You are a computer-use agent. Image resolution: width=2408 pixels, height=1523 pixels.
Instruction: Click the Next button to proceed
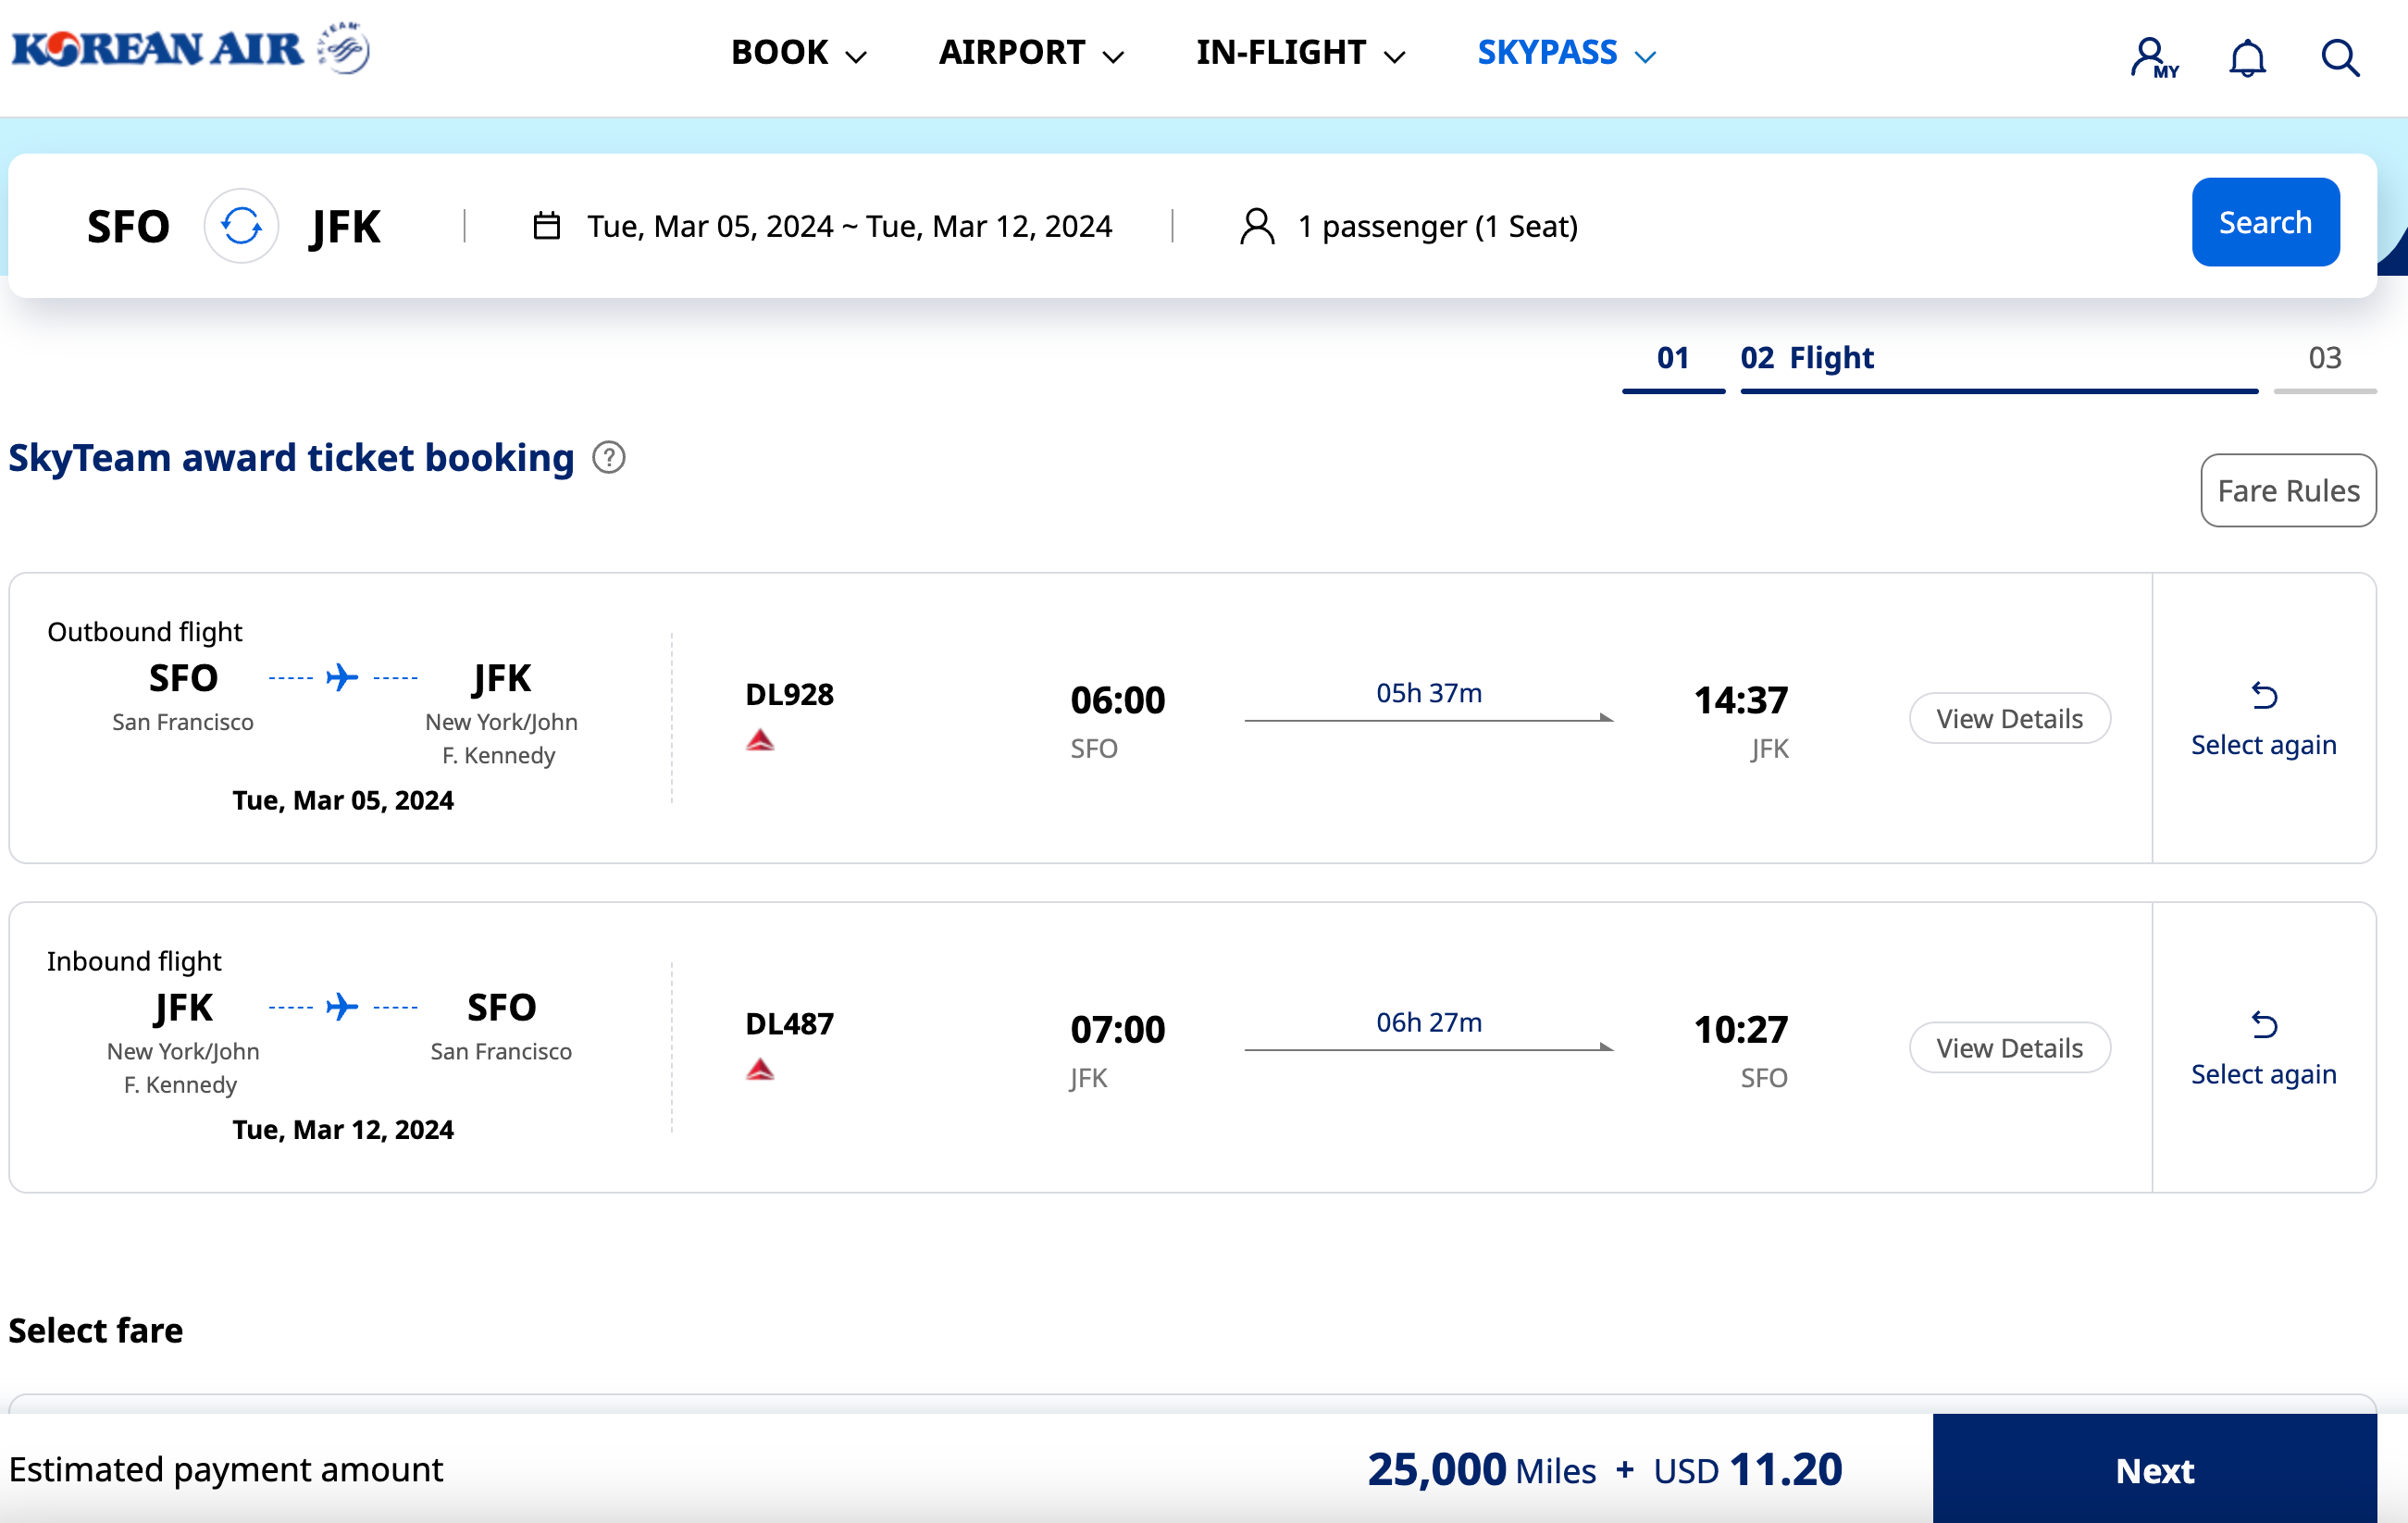pyautogui.click(x=2157, y=1470)
